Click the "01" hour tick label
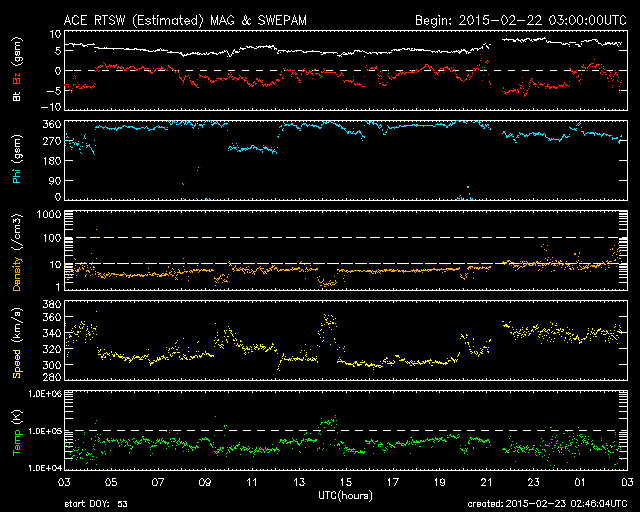Image resolution: width=640 pixels, height=512 pixels. click(580, 482)
